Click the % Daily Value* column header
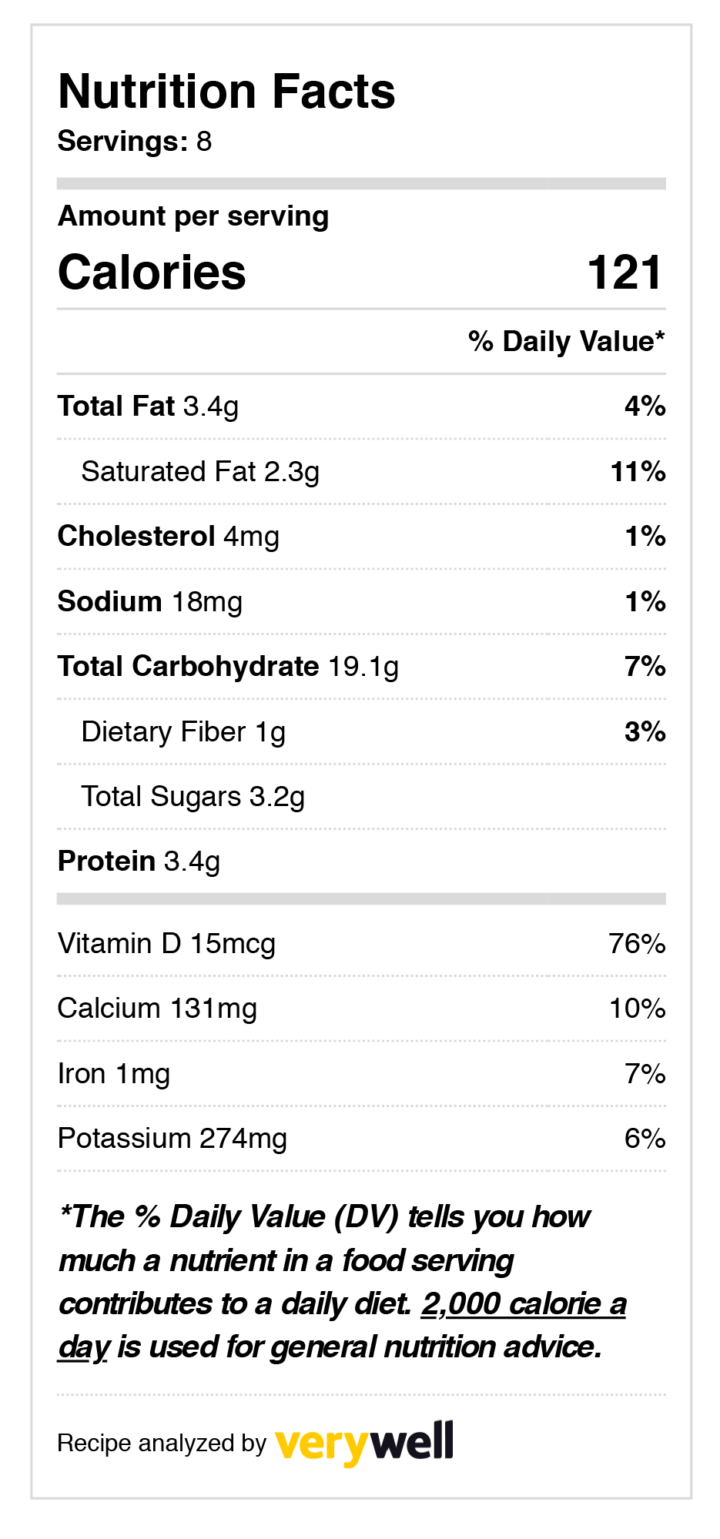This screenshot has width=720, height=1539. 566,342
